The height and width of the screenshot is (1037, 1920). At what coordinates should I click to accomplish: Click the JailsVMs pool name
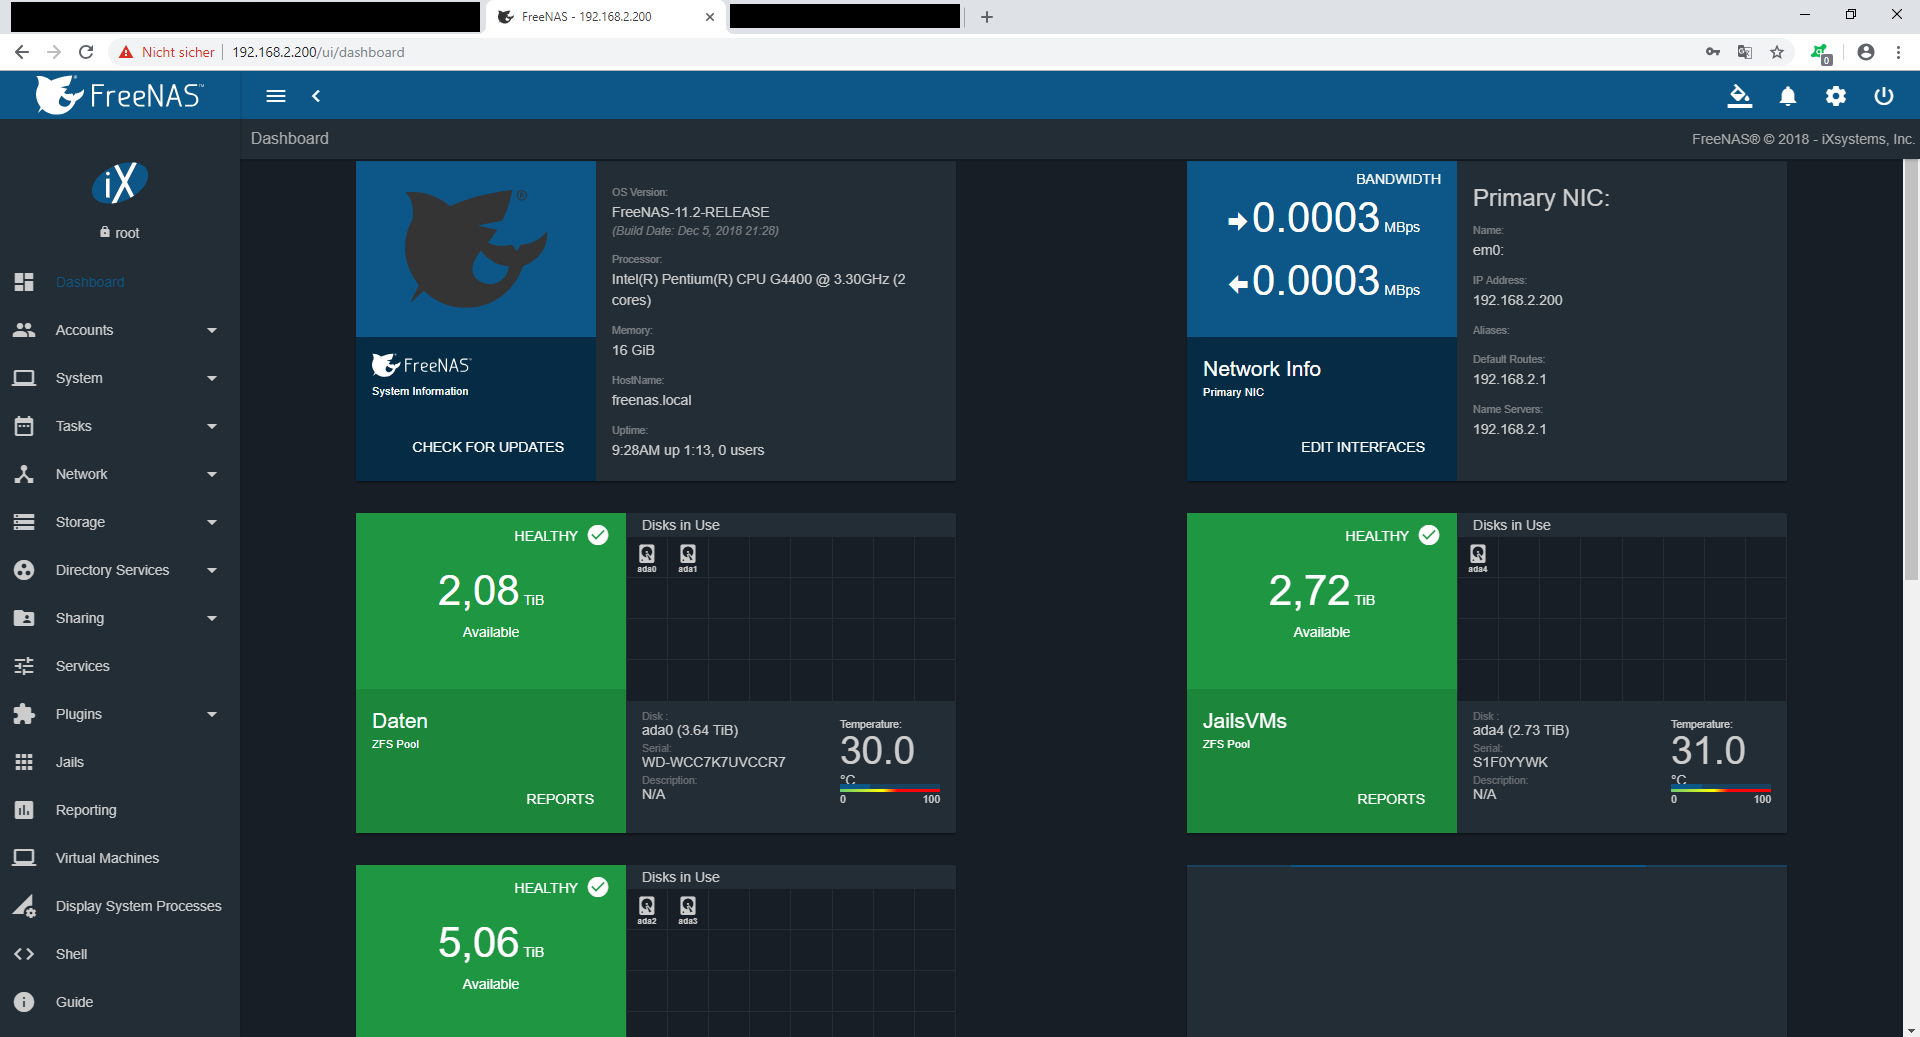point(1245,721)
